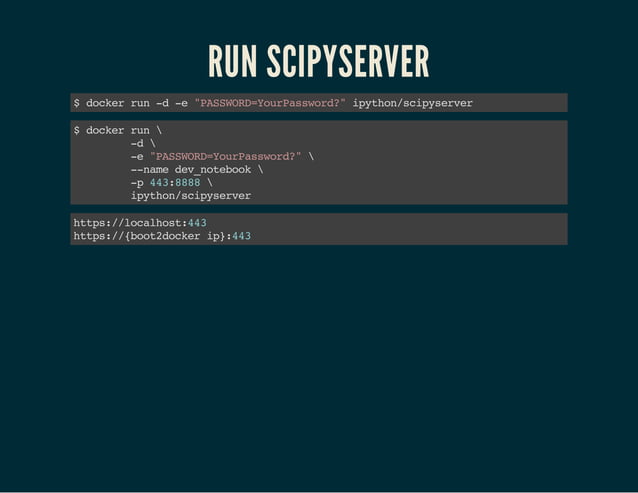Click ipython/scipyserver in the one-line command
Image resolution: width=638 pixels, height=493 pixels.
(412, 103)
